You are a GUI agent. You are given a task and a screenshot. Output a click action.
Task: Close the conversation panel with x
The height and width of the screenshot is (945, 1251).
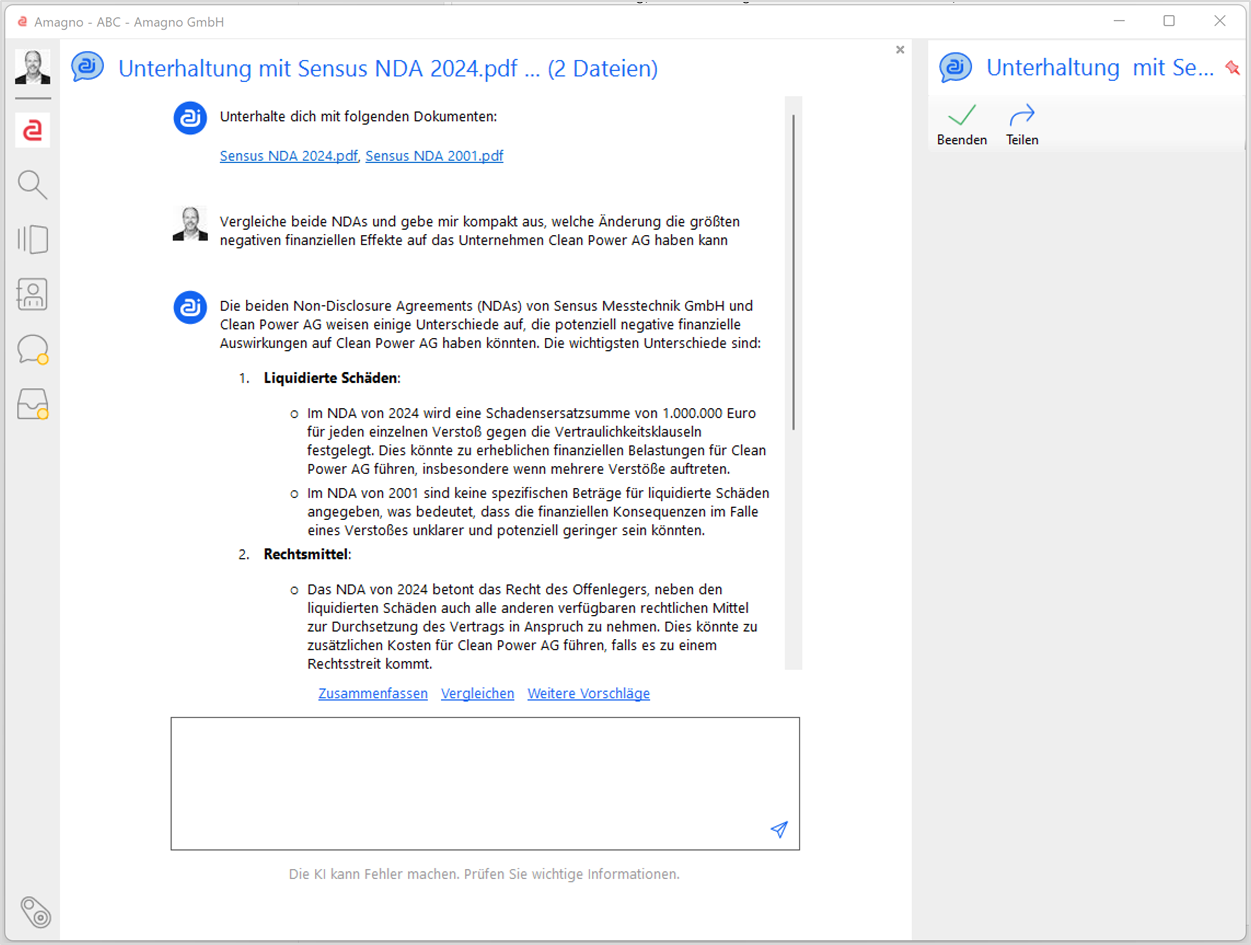click(900, 49)
